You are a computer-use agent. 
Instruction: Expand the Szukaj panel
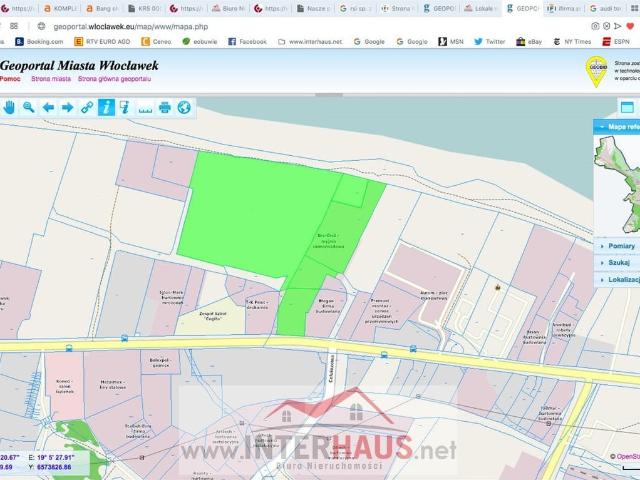pyautogui.click(x=617, y=263)
